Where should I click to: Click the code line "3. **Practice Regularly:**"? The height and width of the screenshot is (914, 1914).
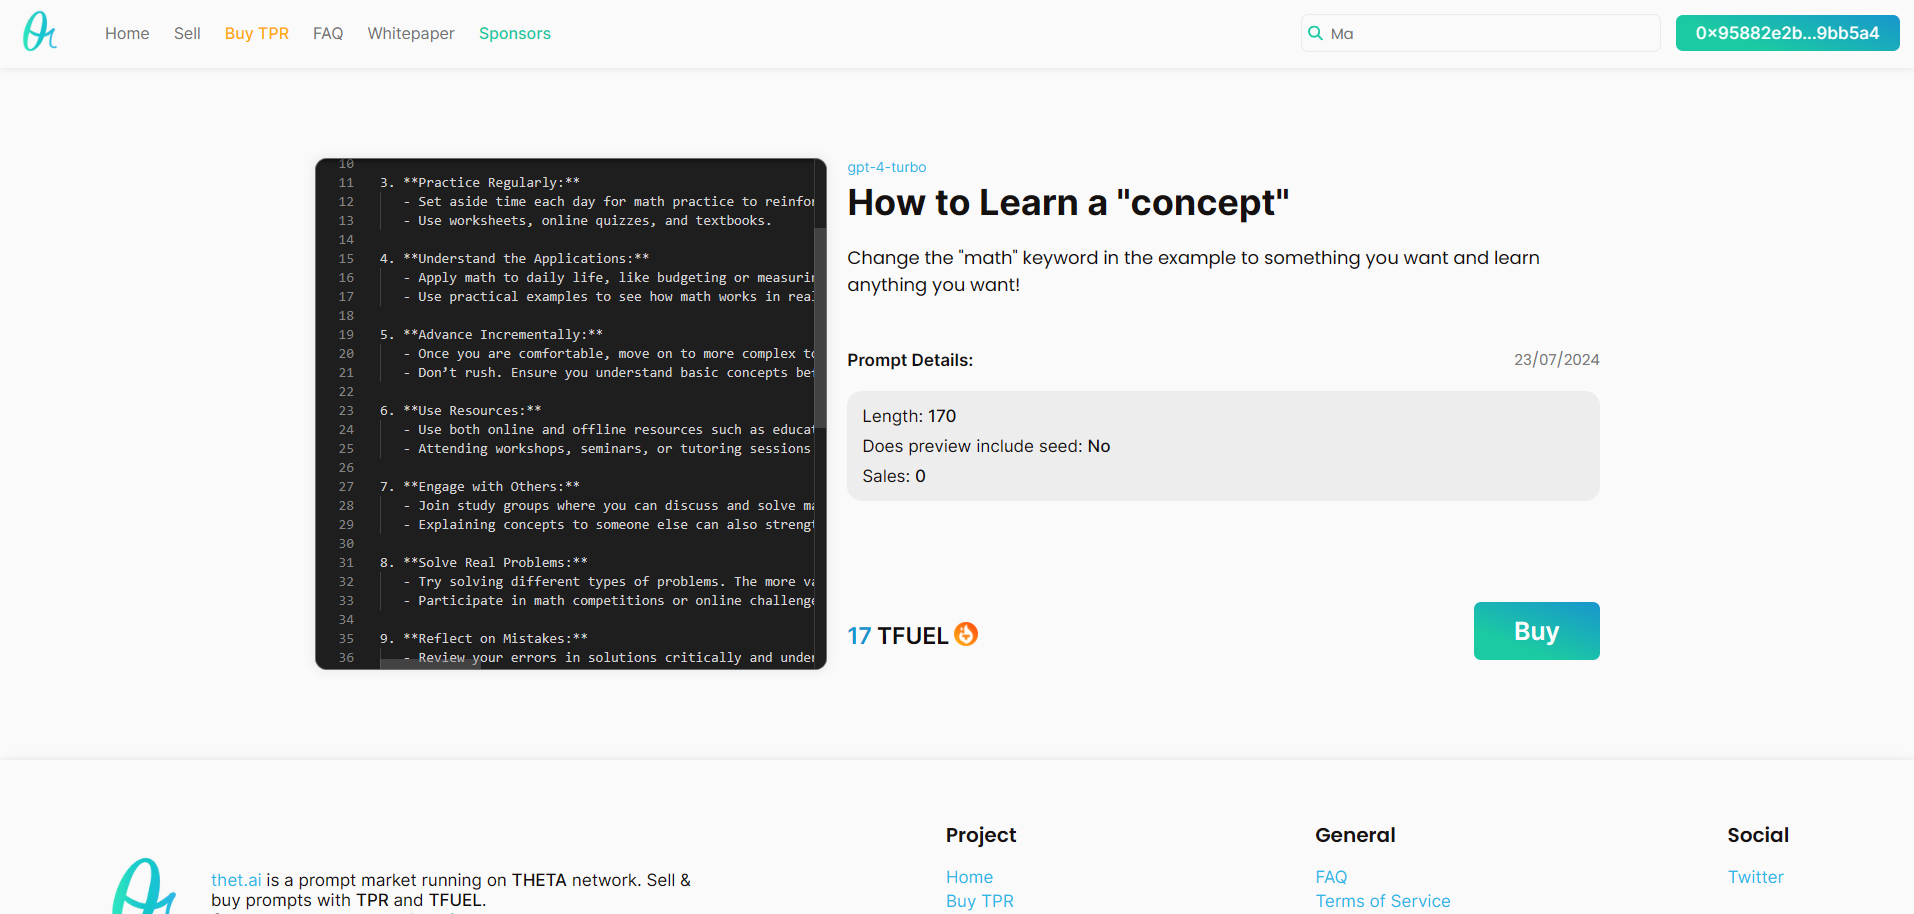[x=480, y=182]
